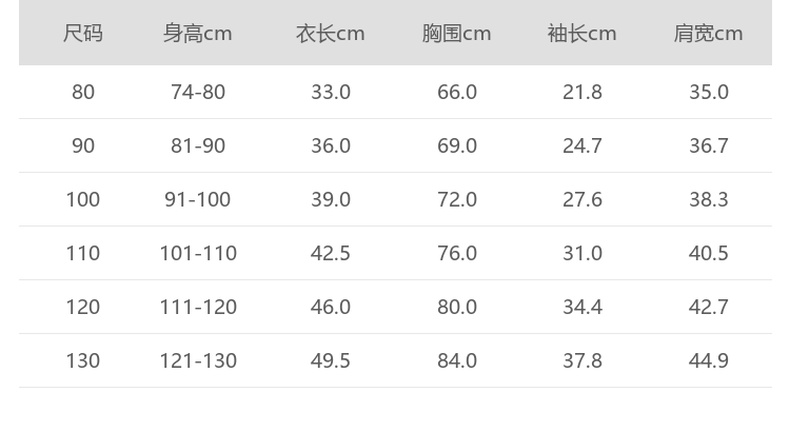The width and height of the screenshot is (790, 431).
Task: Select the size 120 cell
Action: (83, 307)
